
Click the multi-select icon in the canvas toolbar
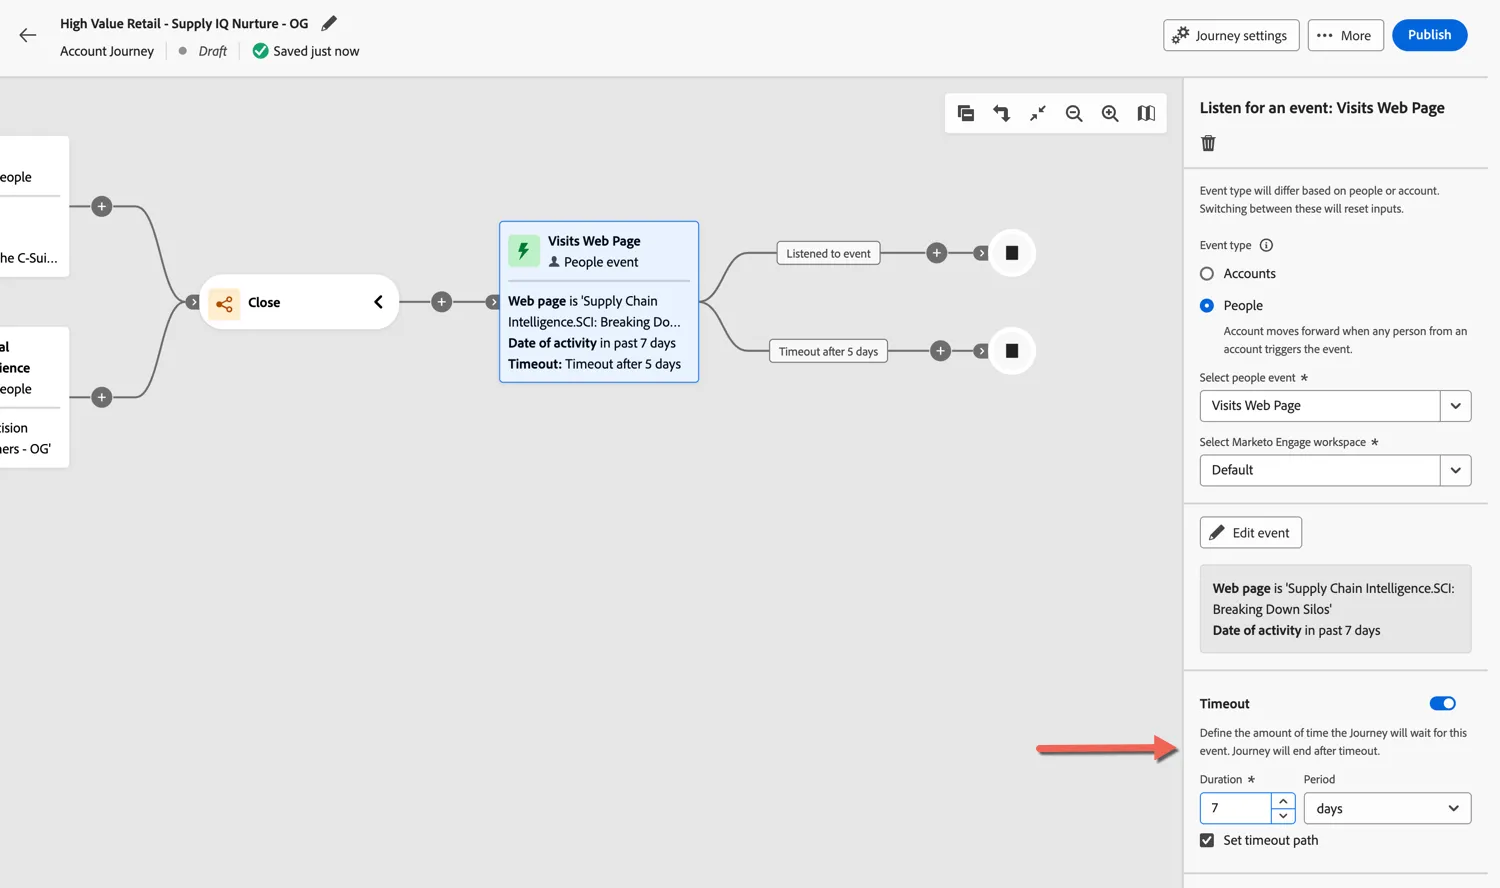[965, 113]
